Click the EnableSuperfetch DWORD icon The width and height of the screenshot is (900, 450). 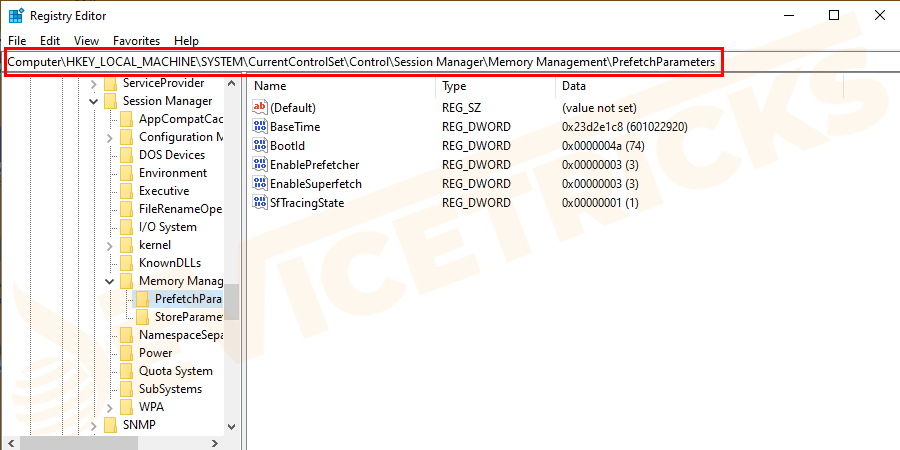coord(260,184)
